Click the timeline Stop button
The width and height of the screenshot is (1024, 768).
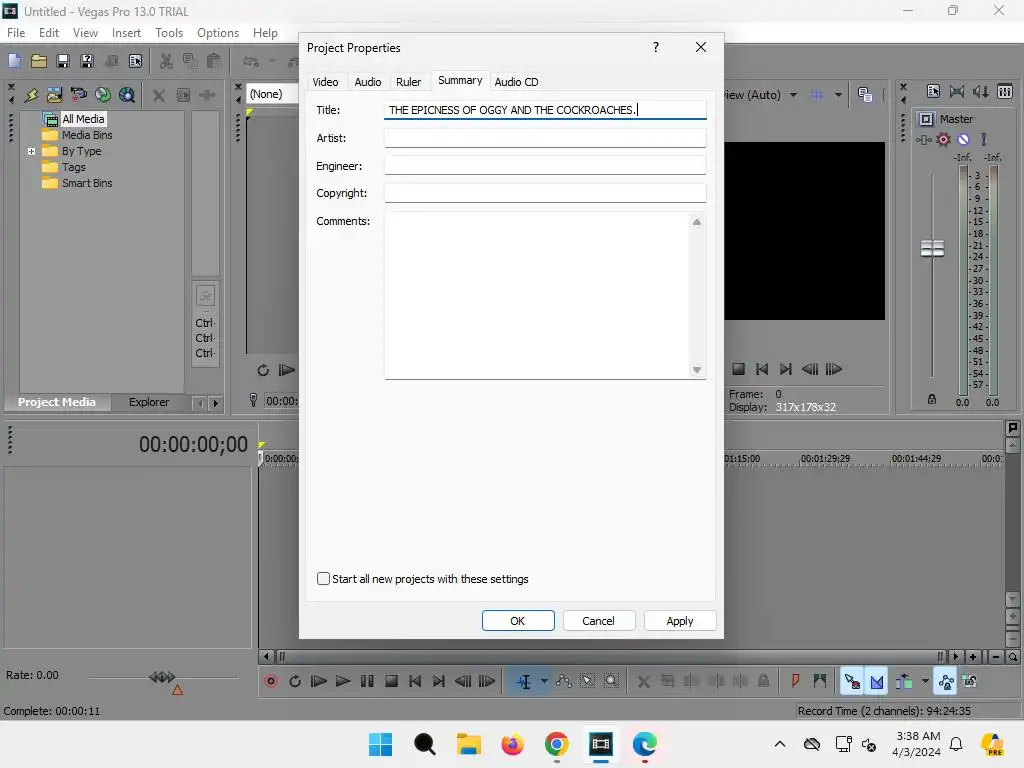[391, 681]
